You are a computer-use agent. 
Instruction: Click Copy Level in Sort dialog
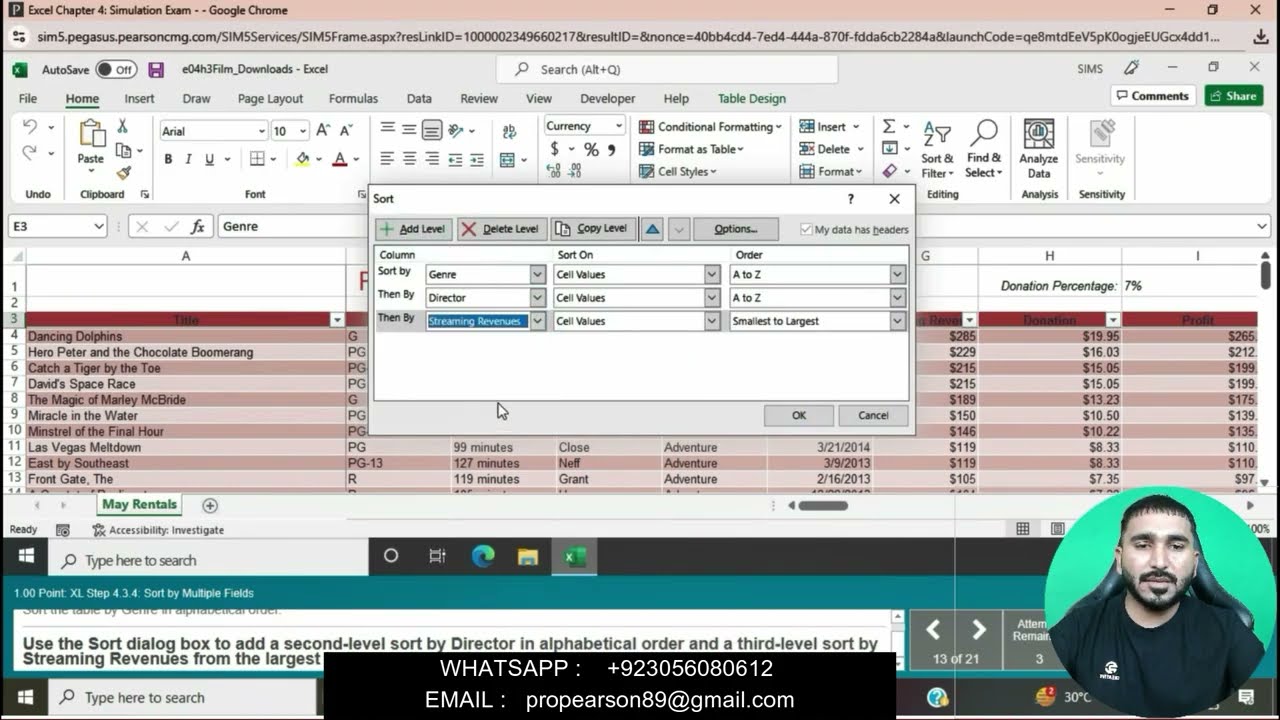point(592,229)
